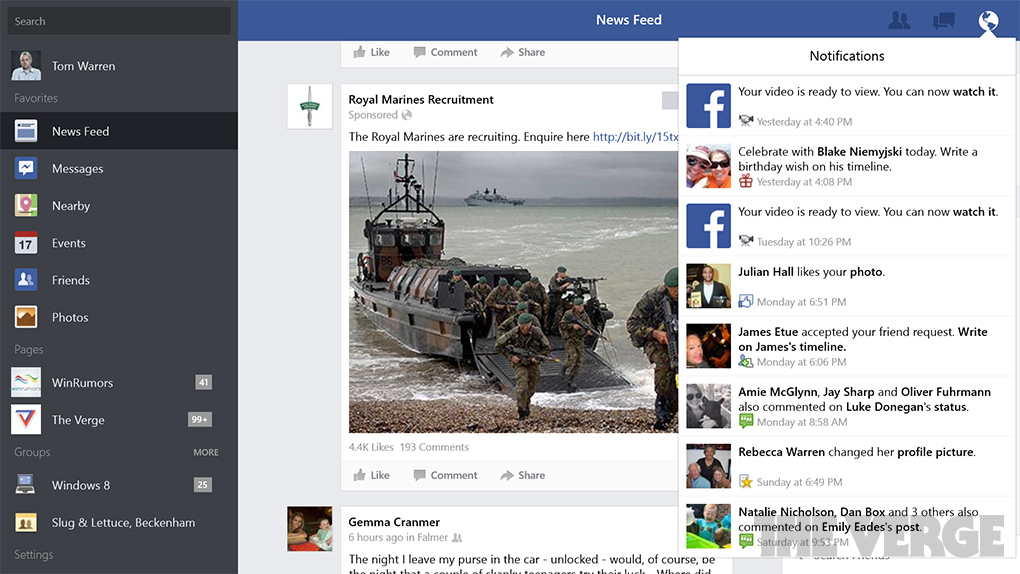Click the WinRumors page icon
Image resolution: width=1020 pixels, height=574 pixels.
[26, 382]
